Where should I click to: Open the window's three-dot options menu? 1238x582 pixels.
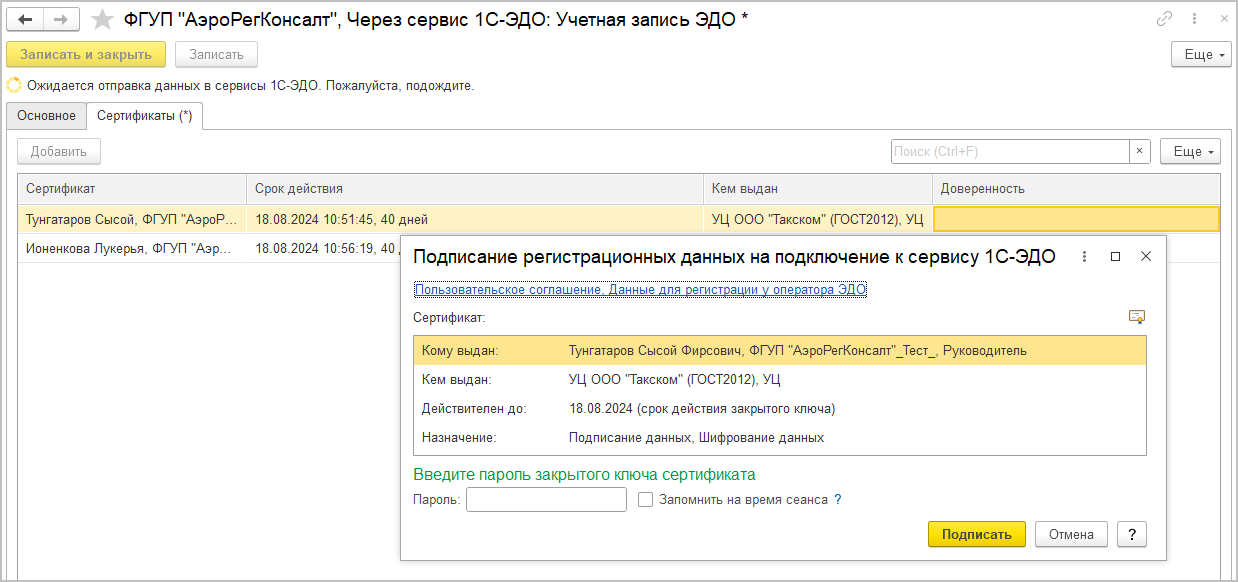click(x=1193, y=19)
